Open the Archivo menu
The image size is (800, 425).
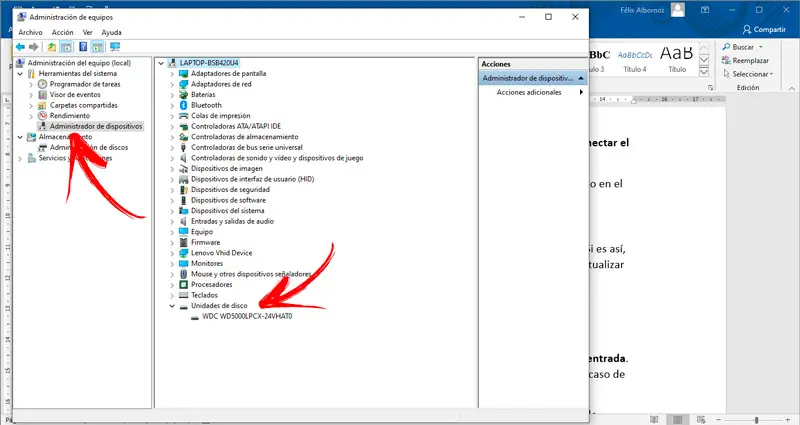pos(31,32)
